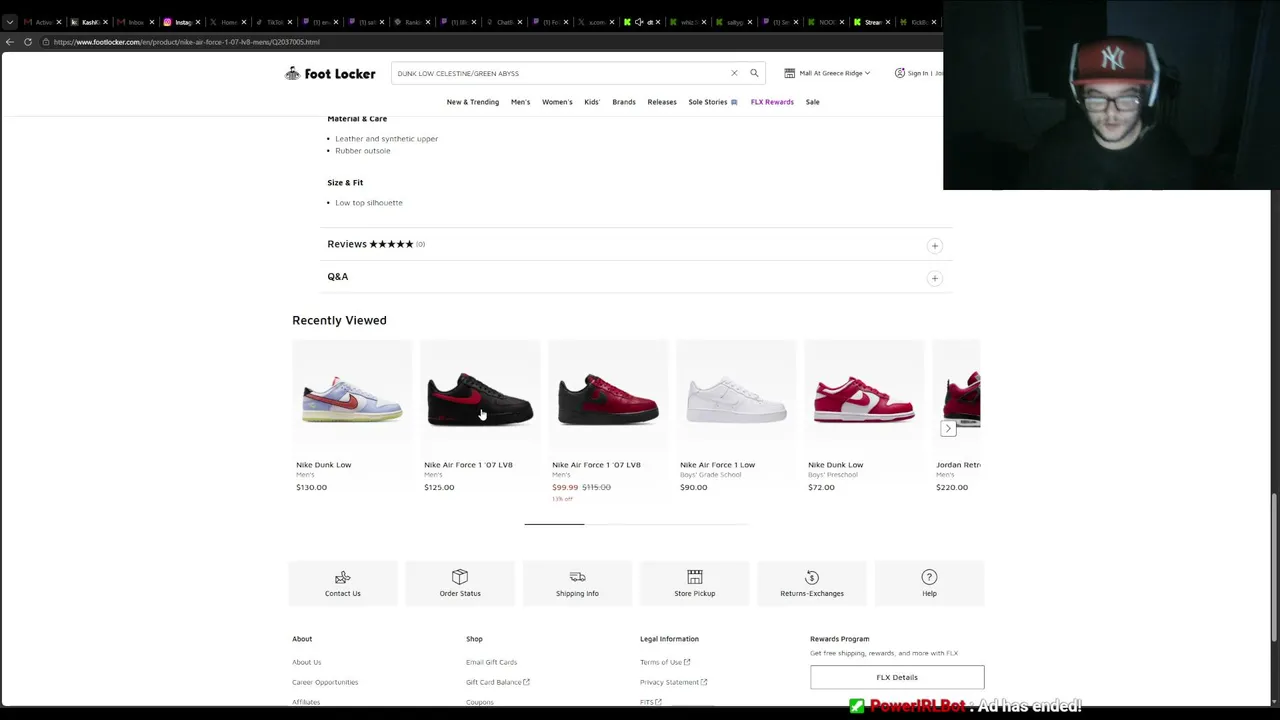Screen dimensions: 1280x720
Task: Click the external-link icon next to Privacy Statement
Action: 704,682
